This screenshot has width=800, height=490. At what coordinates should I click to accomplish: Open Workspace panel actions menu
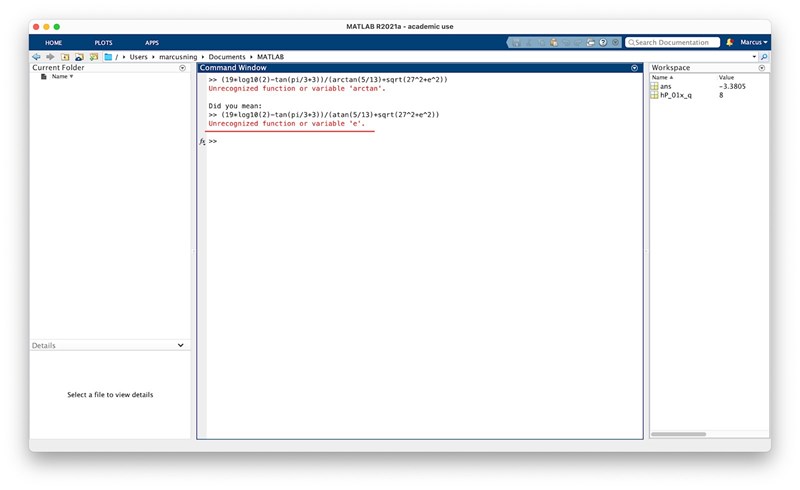[x=762, y=68]
